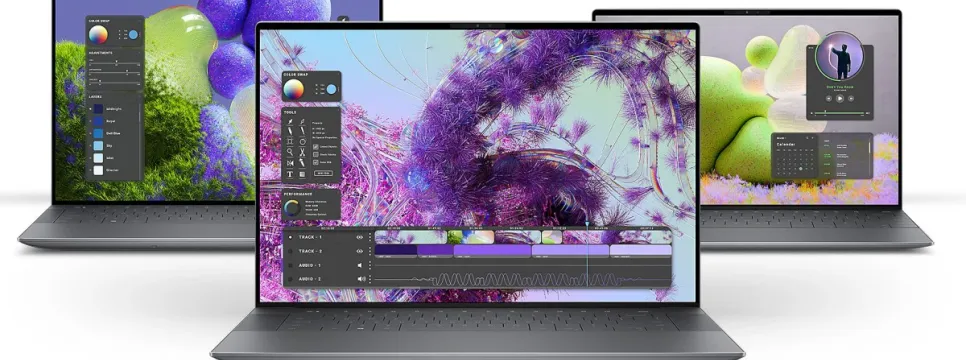
Task: Click the AUDIO - 2 waveform
Action: coord(522,279)
